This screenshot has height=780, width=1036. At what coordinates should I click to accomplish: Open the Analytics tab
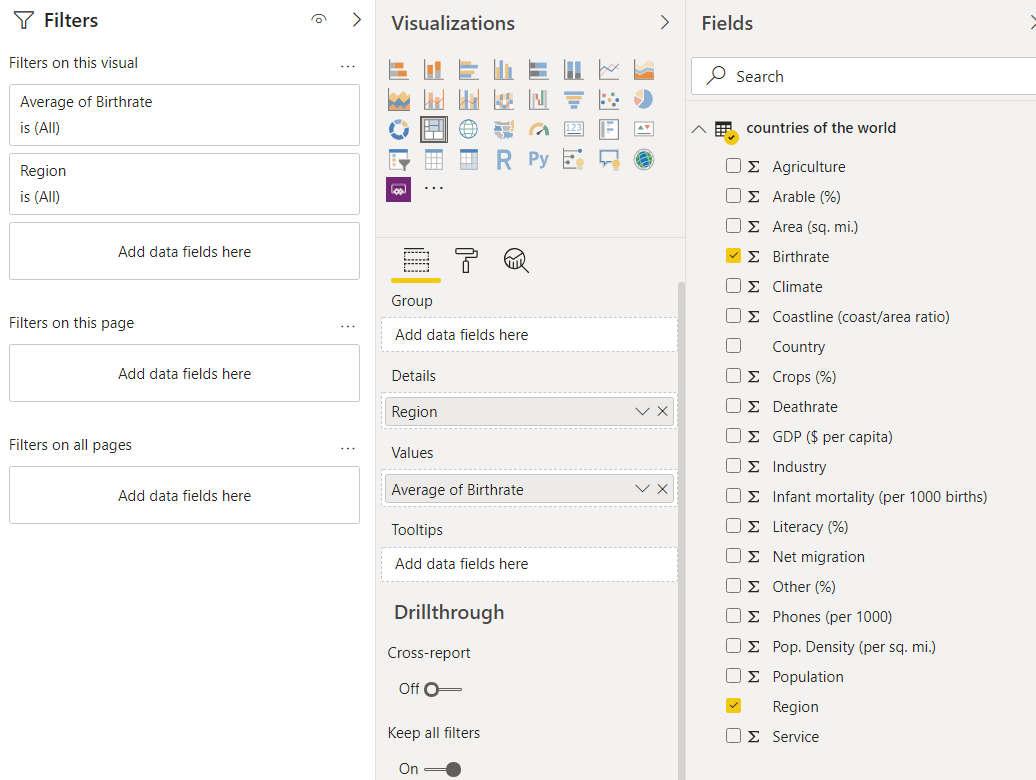tap(516, 260)
